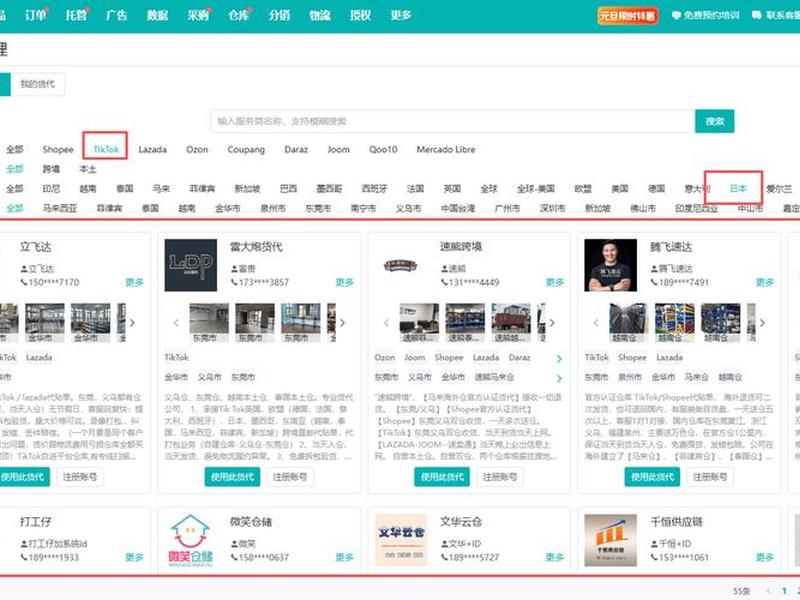This screenshot has width=800, height=600.
Task: Expand platform list on 速能跨境 card
Action: click(559, 359)
